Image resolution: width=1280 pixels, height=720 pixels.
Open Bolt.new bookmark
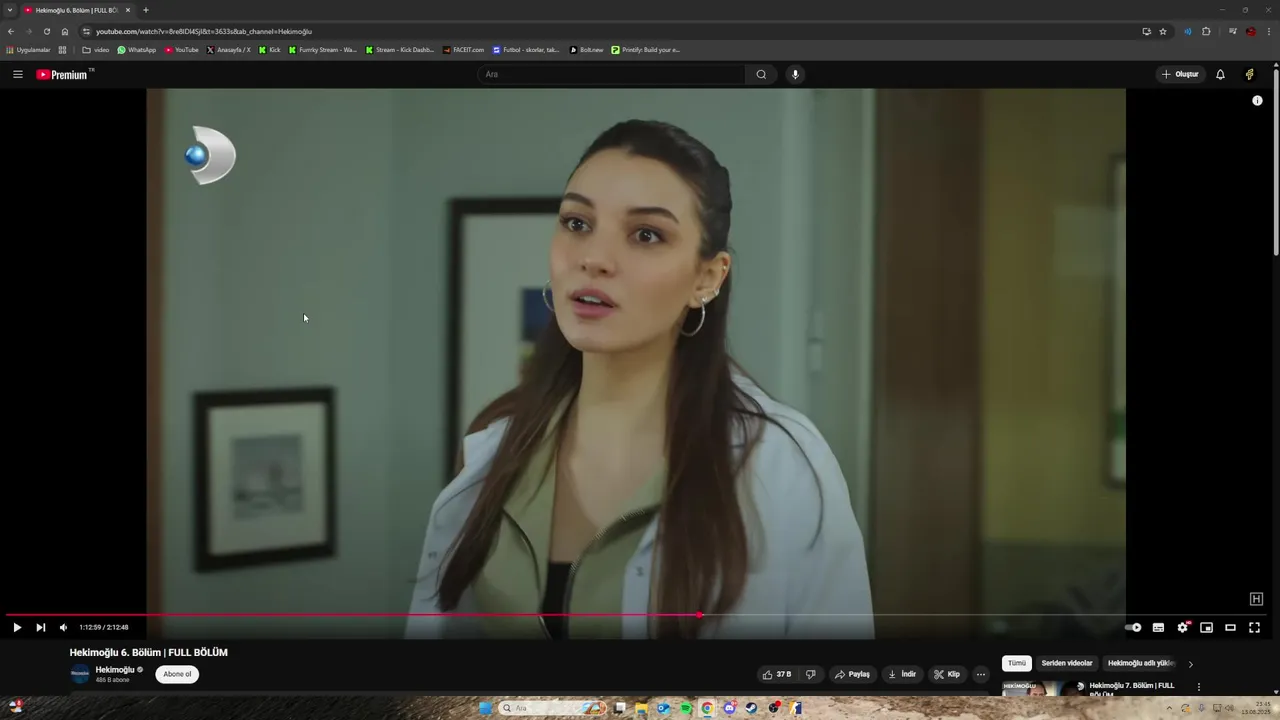pos(587,49)
